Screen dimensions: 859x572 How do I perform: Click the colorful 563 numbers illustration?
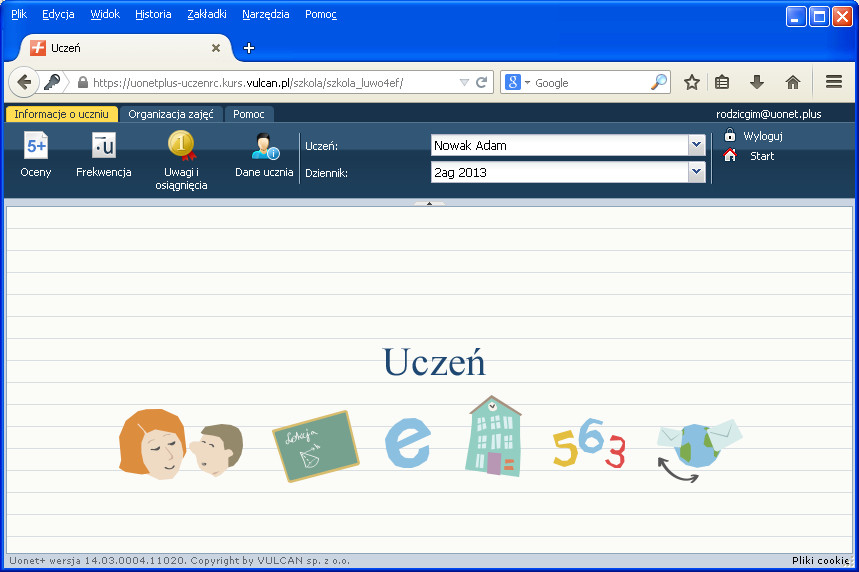tap(589, 443)
